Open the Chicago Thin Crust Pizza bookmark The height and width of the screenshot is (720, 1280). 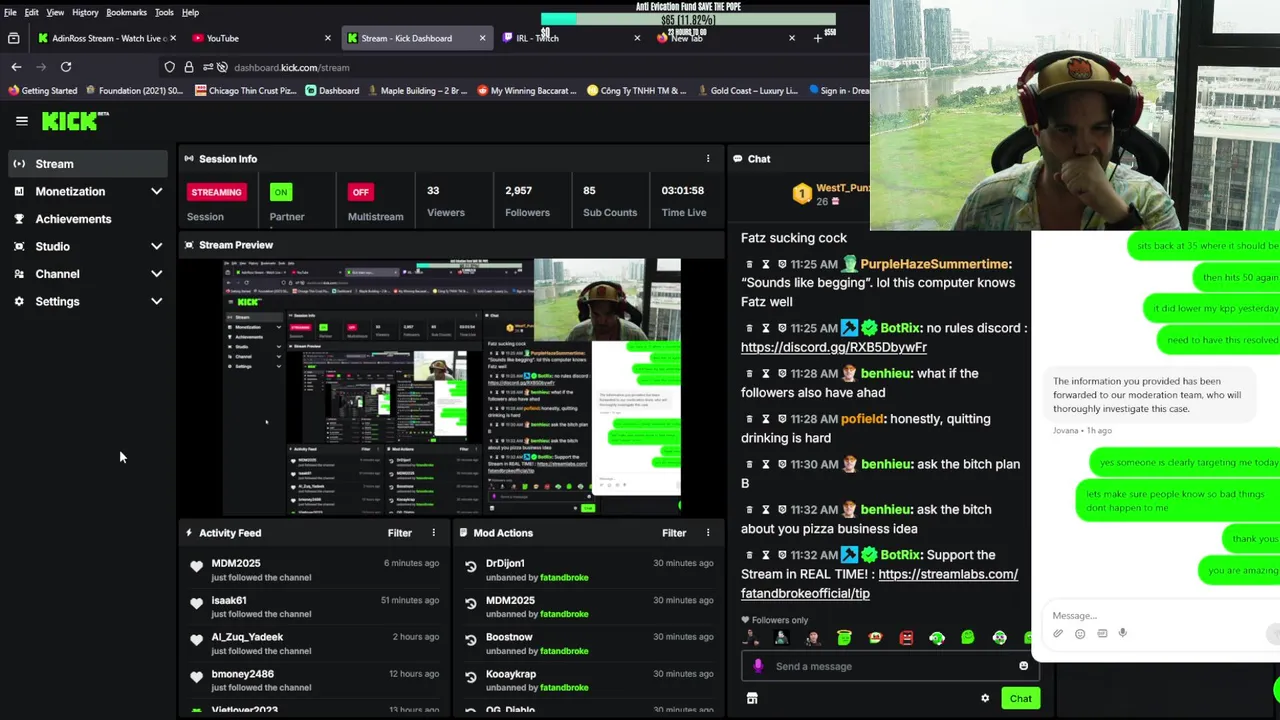click(x=245, y=90)
